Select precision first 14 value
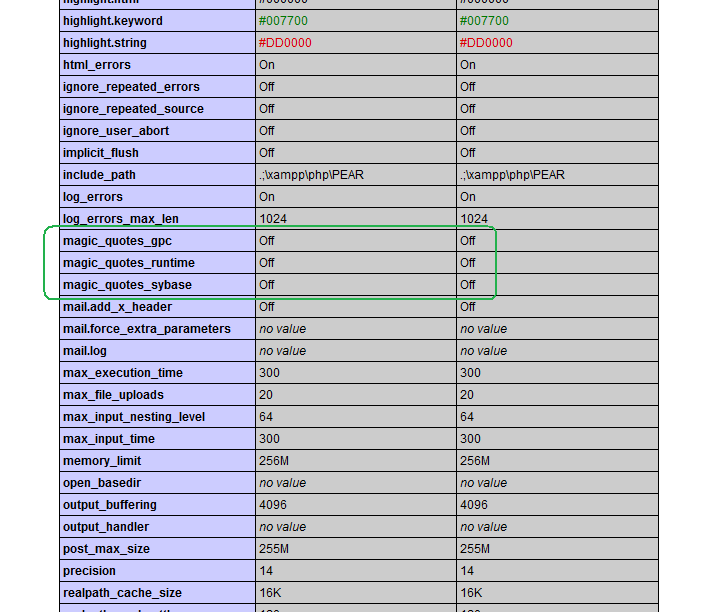 tap(266, 571)
